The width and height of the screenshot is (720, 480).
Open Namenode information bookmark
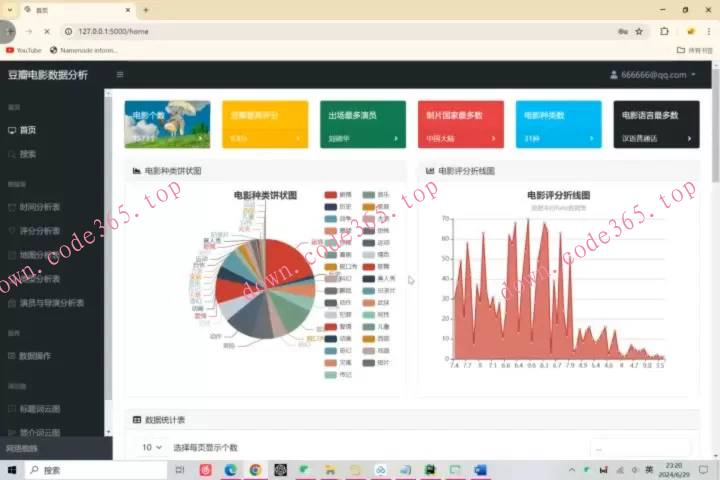[x=84, y=50]
